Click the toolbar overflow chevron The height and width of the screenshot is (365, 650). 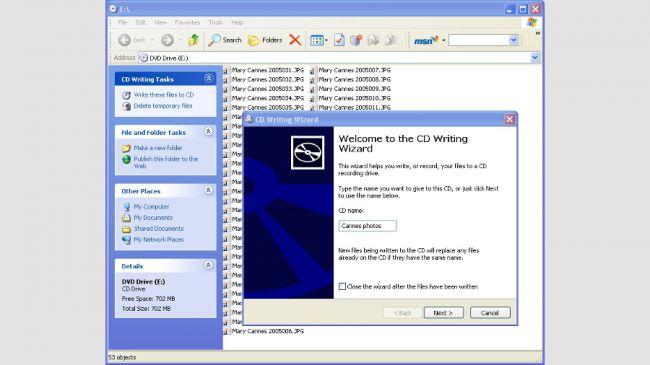pos(538,33)
